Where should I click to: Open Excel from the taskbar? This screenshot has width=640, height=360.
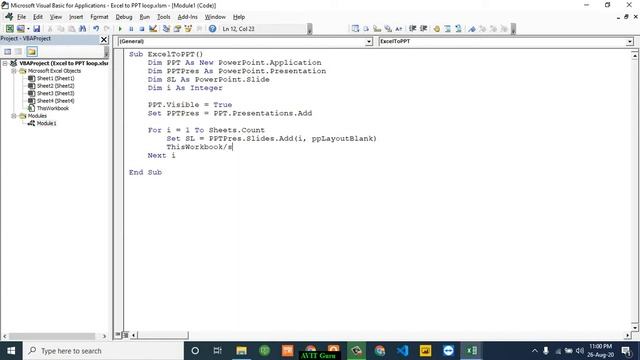click(471, 351)
